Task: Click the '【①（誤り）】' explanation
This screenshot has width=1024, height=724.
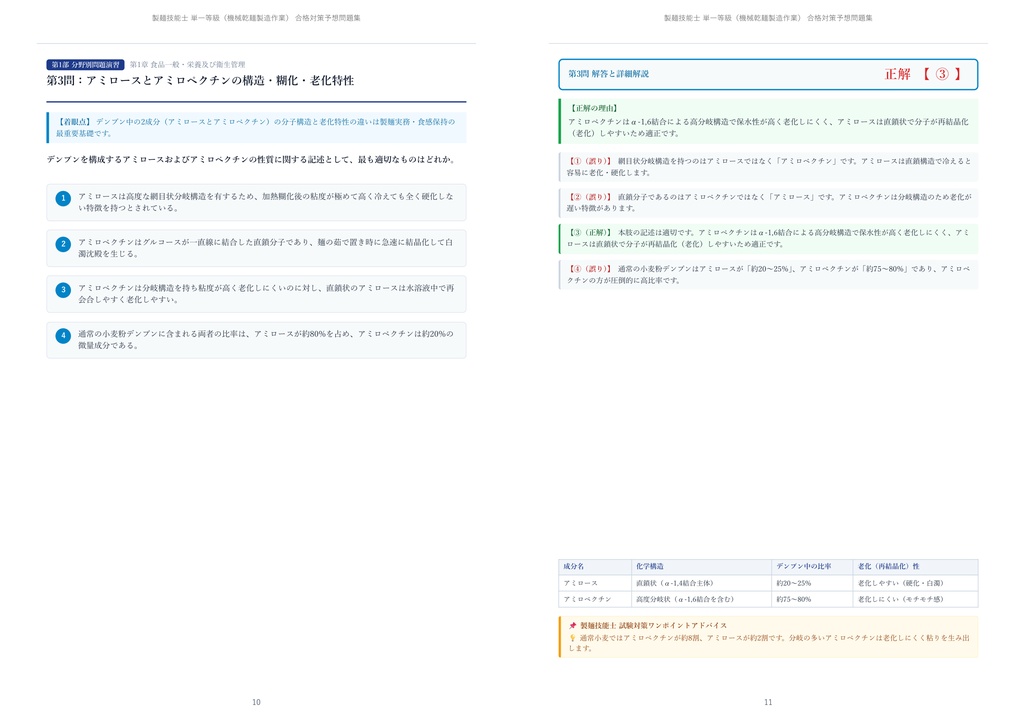Action: pos(768,166)
